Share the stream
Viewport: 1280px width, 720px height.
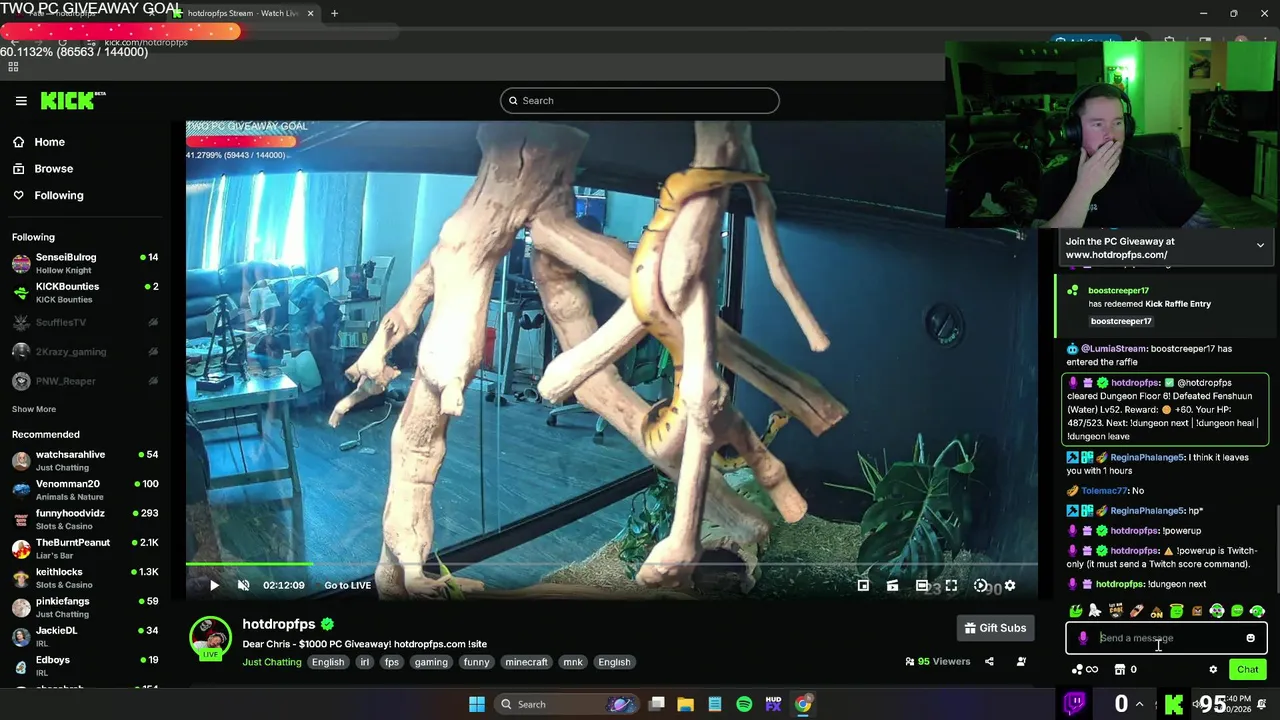click(x=989, y=661)
